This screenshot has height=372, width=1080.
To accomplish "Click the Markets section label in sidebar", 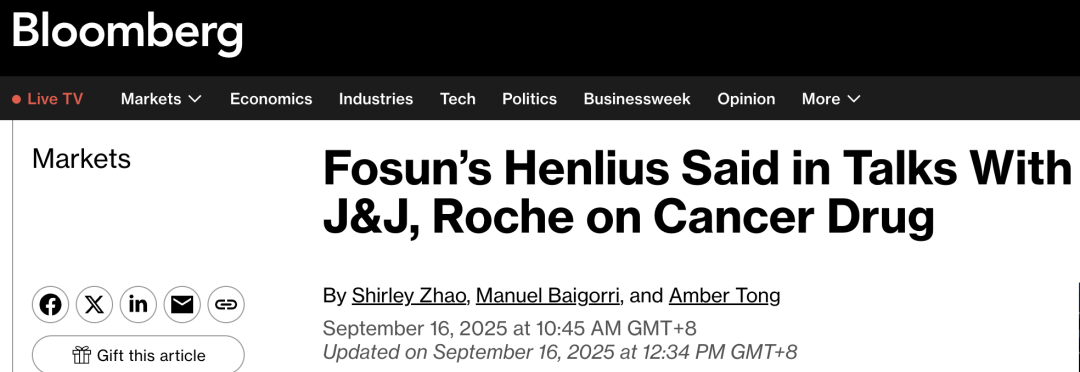I will (x=81, y=159).
